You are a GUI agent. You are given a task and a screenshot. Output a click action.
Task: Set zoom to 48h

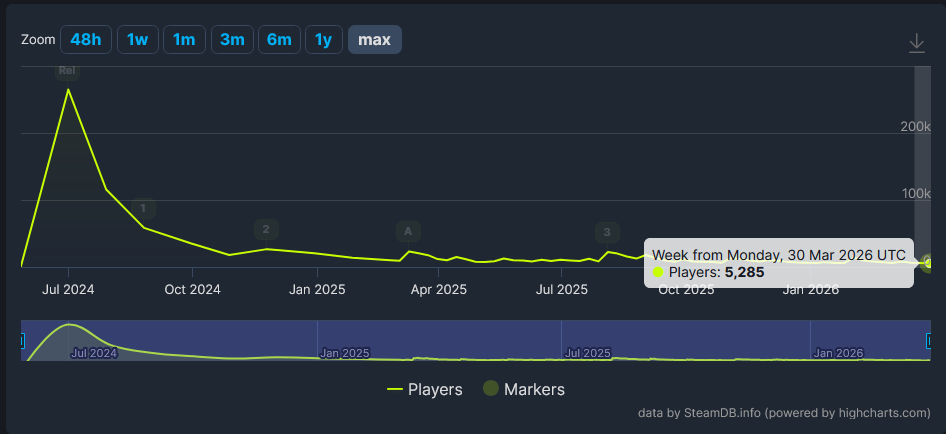[86, 40]
